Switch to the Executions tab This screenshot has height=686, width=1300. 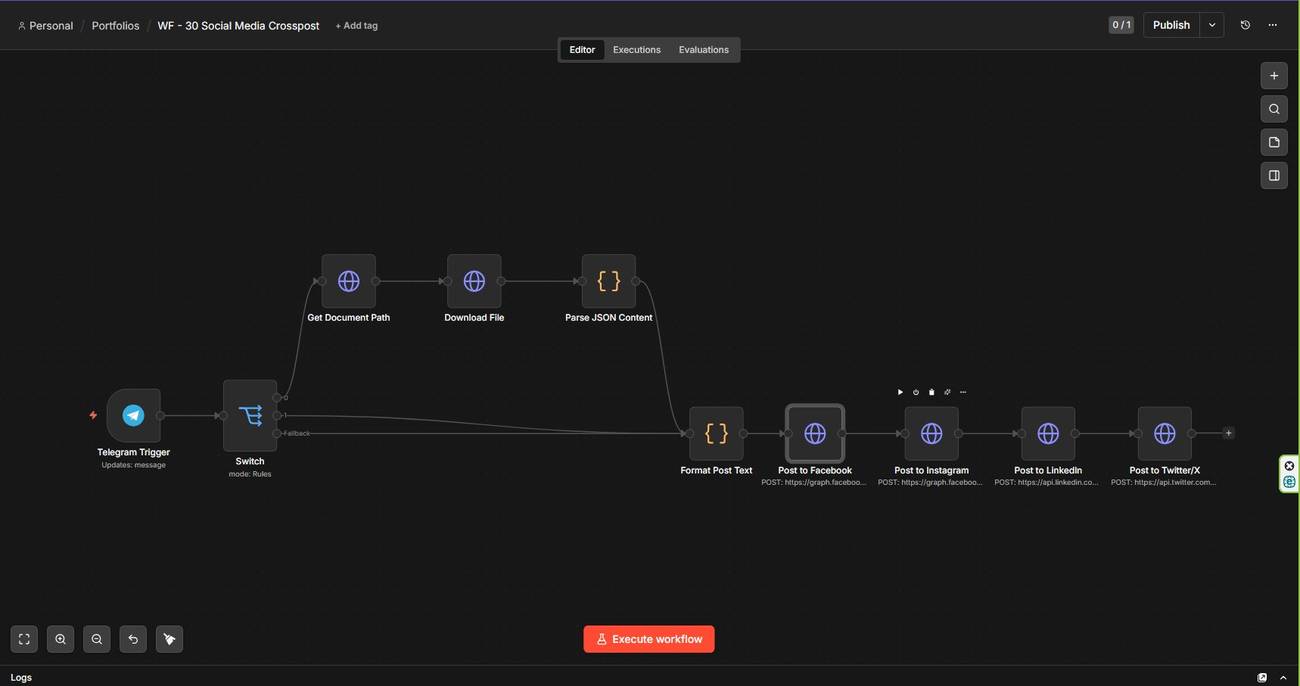[x=637, y=50]
